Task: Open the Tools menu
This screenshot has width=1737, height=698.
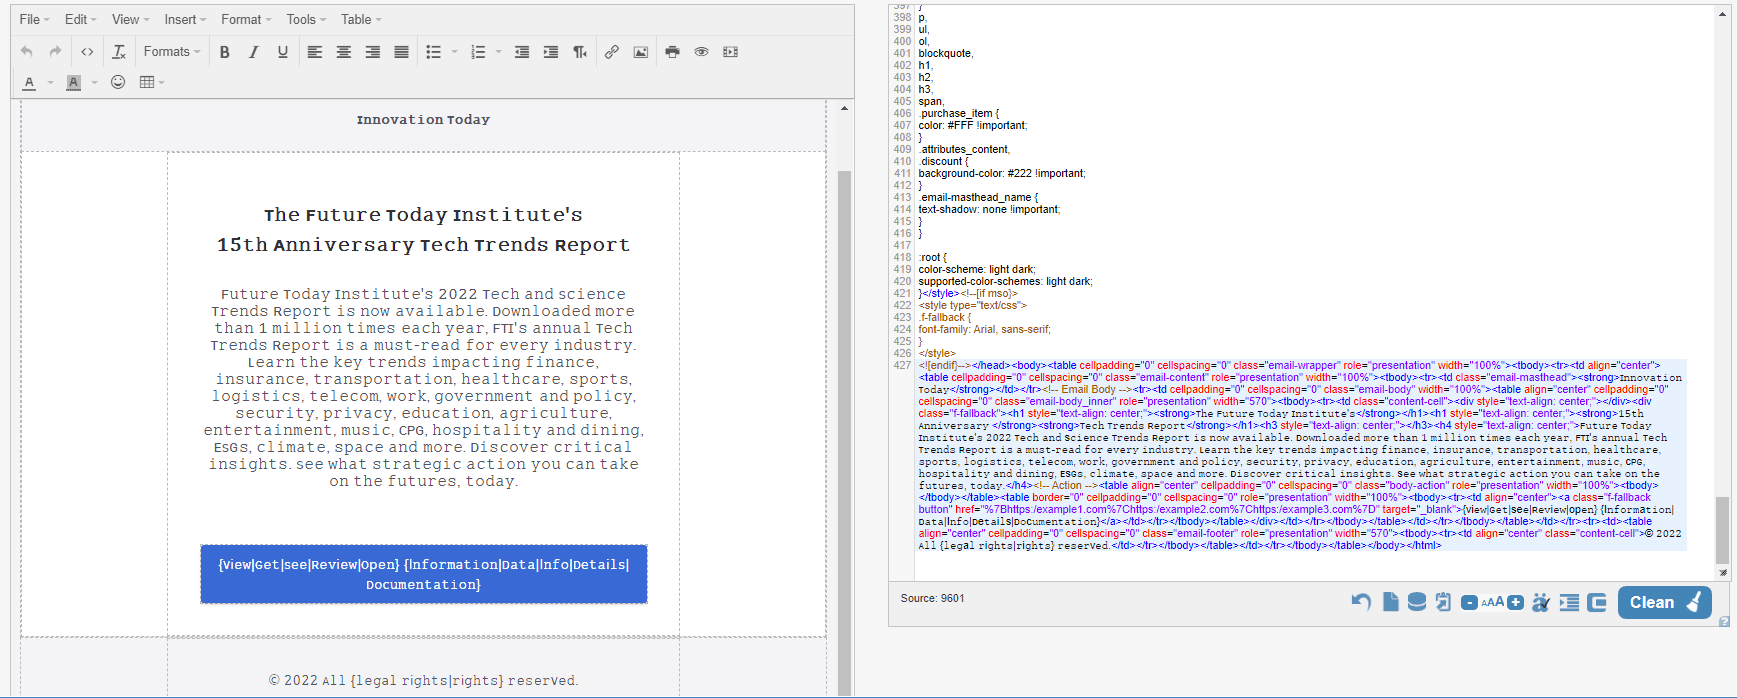Action: (306, 19)
